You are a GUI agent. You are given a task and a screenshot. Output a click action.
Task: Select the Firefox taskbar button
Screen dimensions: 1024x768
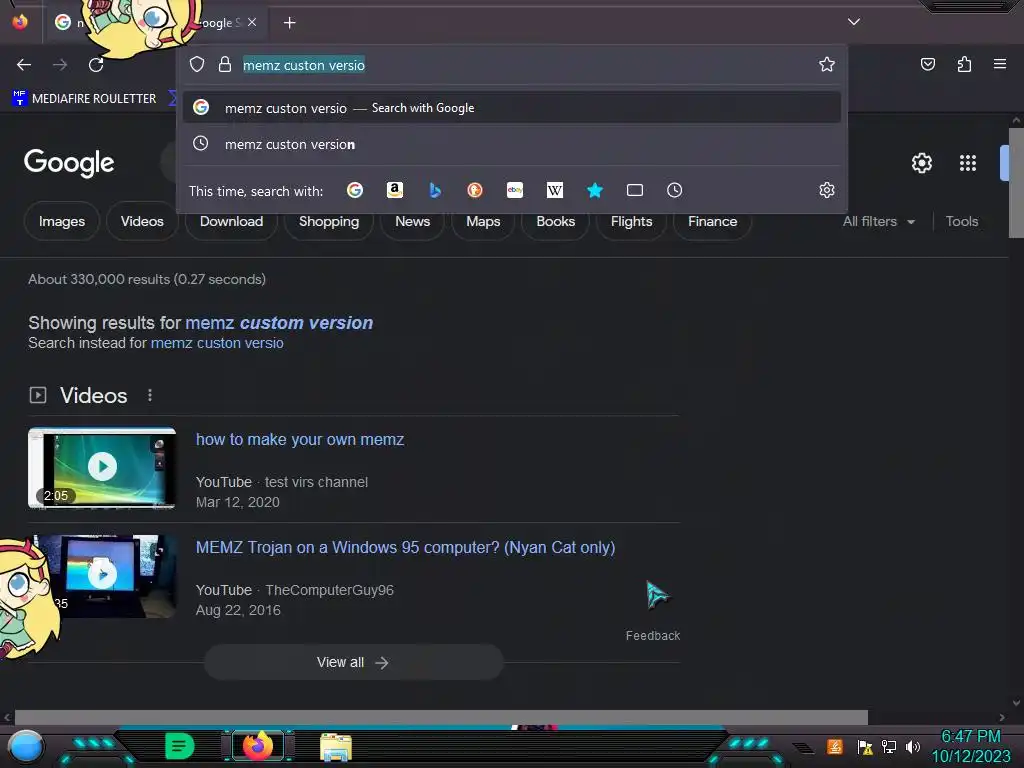pyautogui.click(x=257, y=746)
